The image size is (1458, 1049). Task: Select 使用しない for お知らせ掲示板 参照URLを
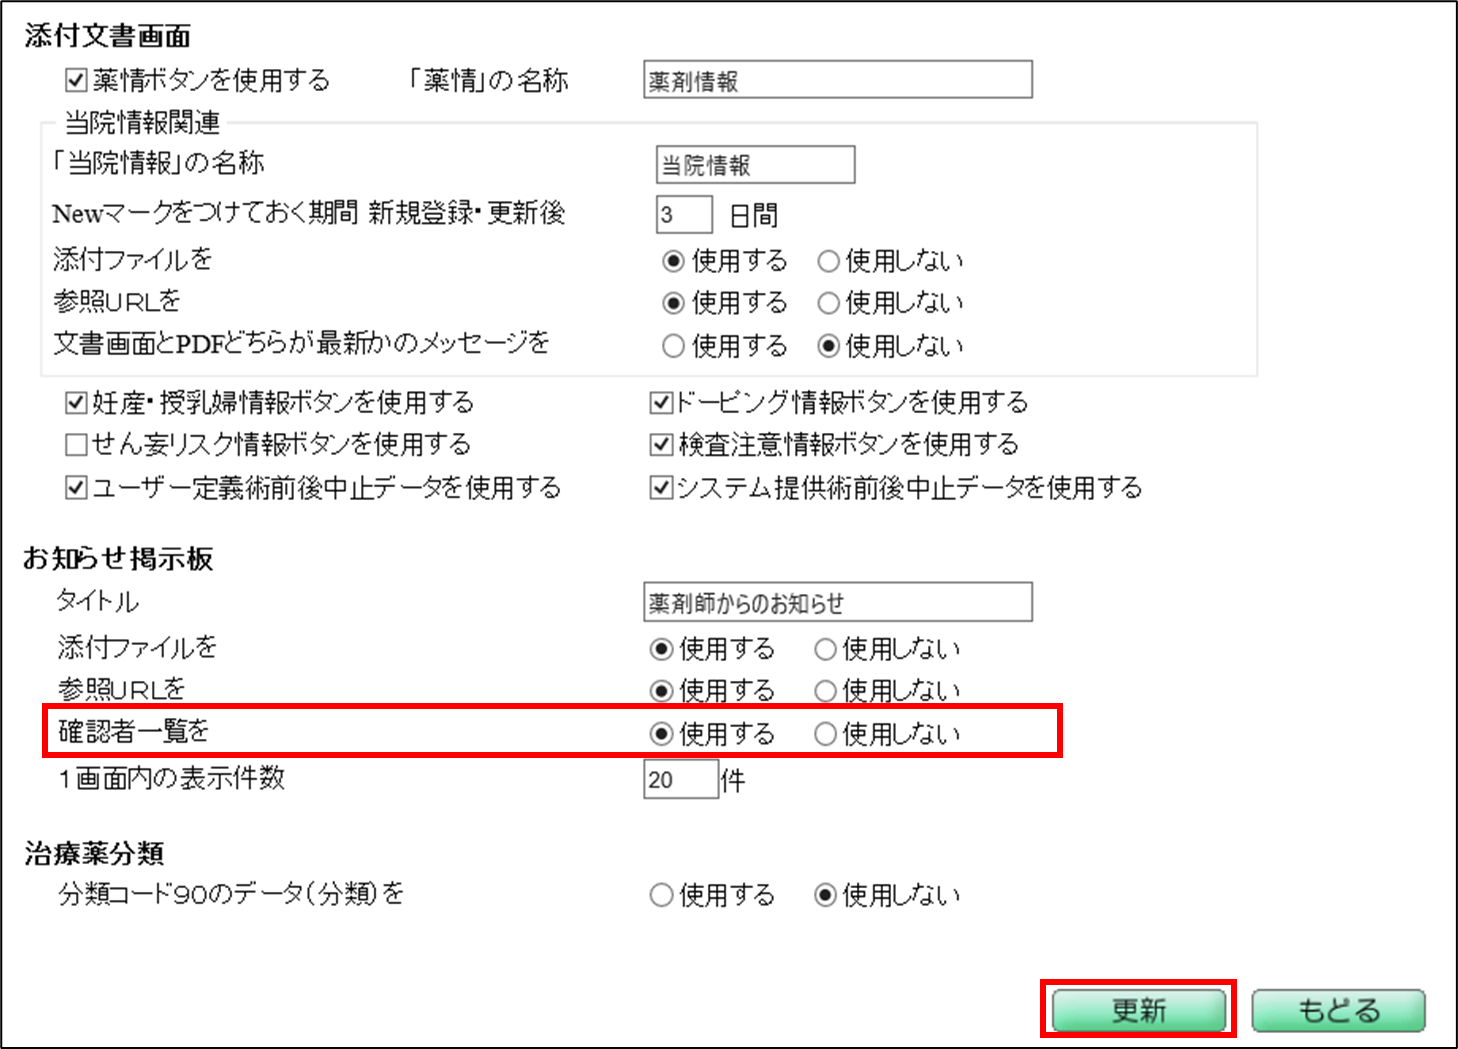[x=825, y=691]
